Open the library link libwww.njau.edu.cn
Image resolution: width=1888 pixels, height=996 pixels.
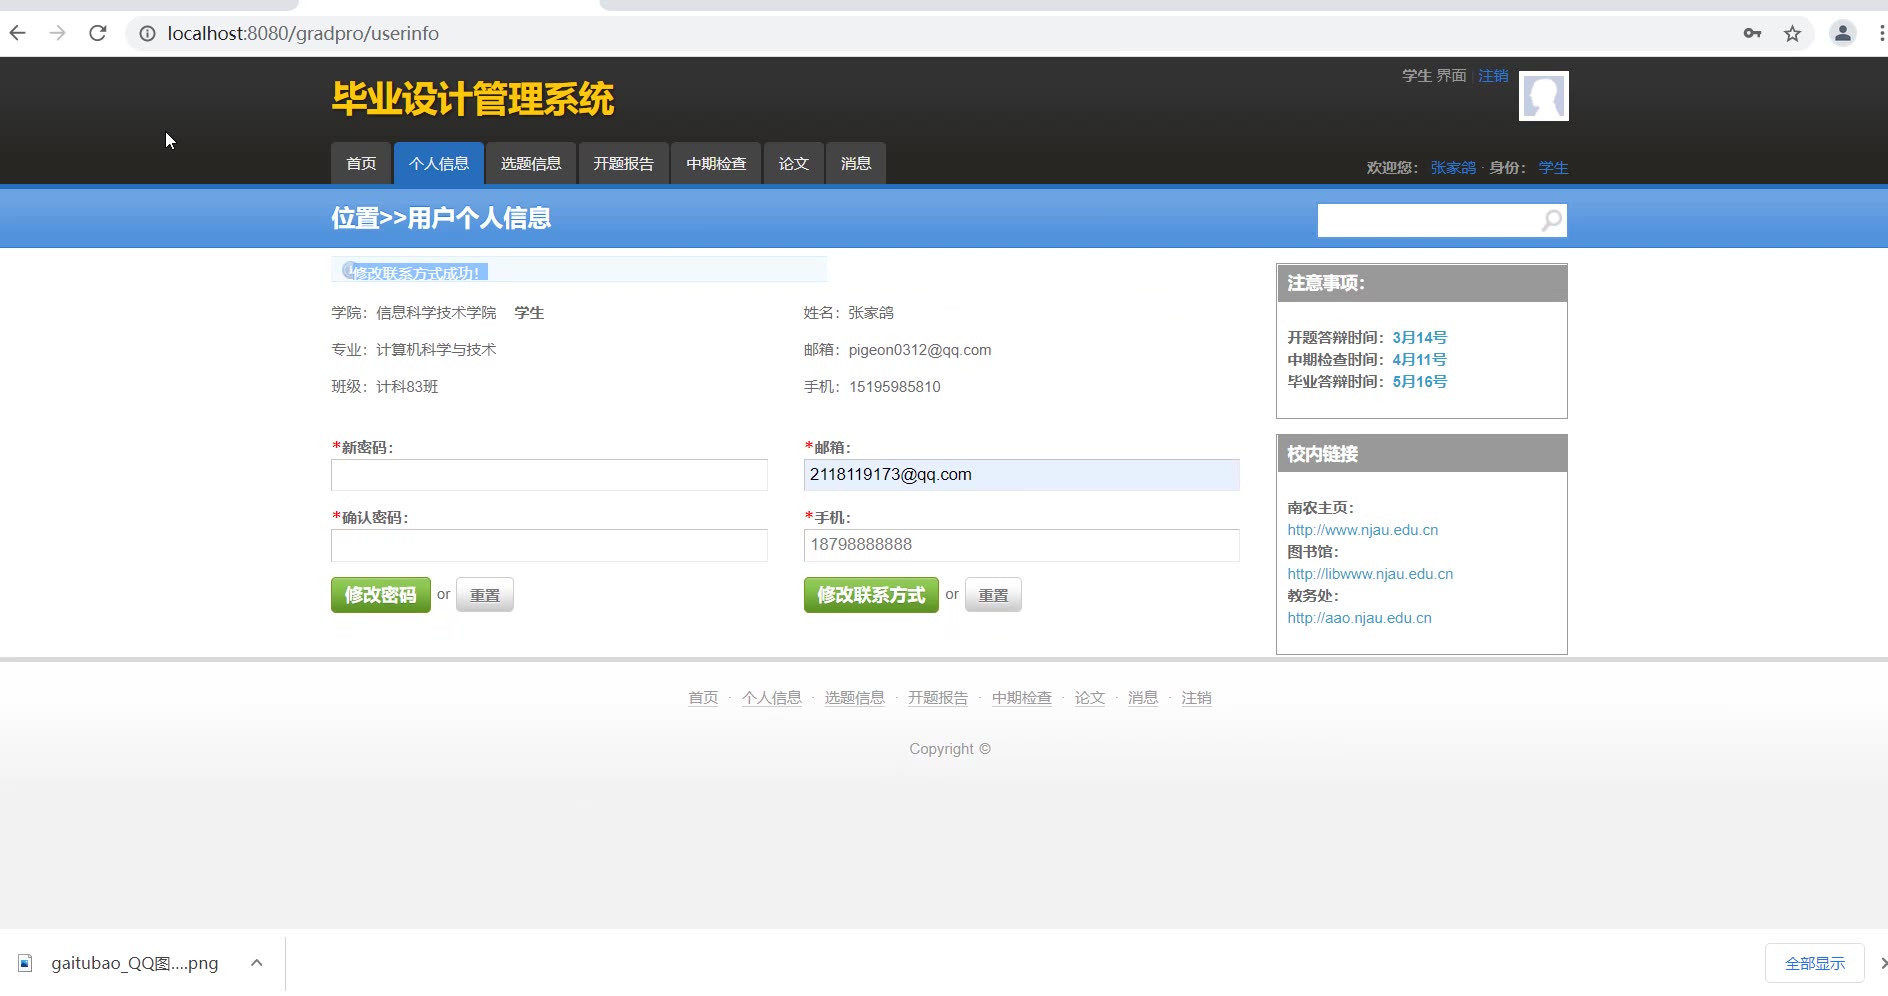point(1370,574)
